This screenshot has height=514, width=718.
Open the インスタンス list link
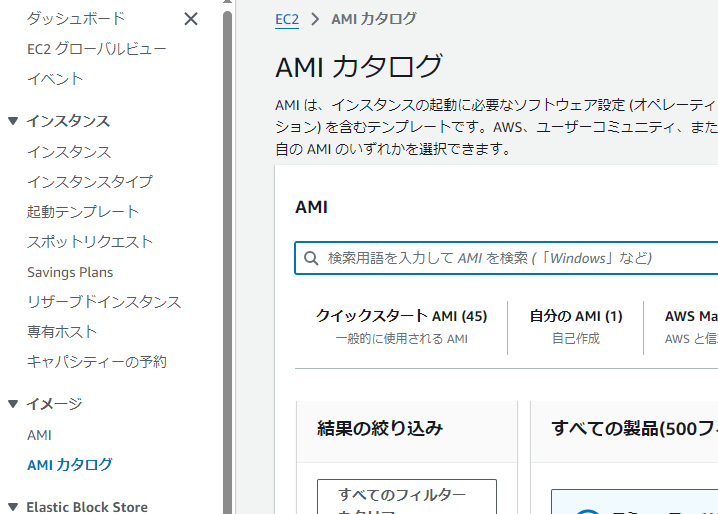pyautogui.click(x=69, y=152)
